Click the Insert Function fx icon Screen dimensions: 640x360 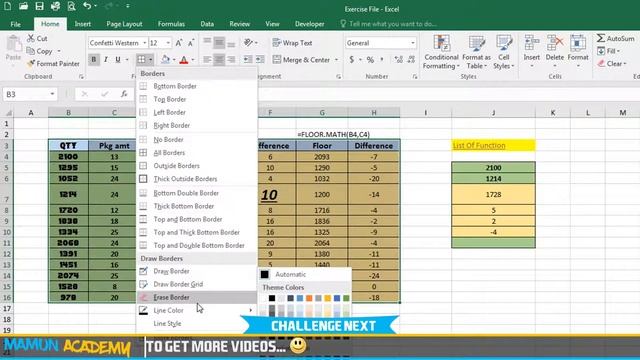click(124, 94)
